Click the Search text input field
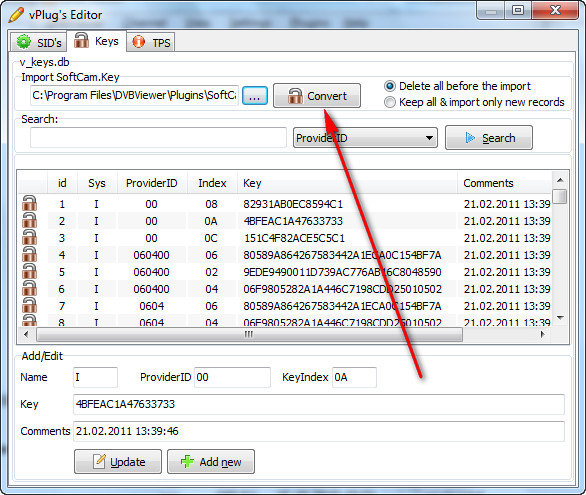 [x=158, y=138]
